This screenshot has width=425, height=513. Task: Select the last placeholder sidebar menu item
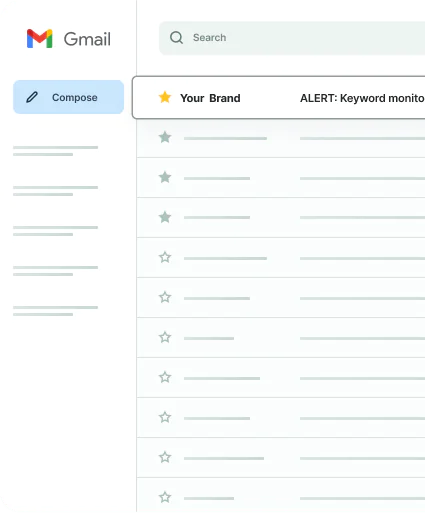(x=55, y=311)
